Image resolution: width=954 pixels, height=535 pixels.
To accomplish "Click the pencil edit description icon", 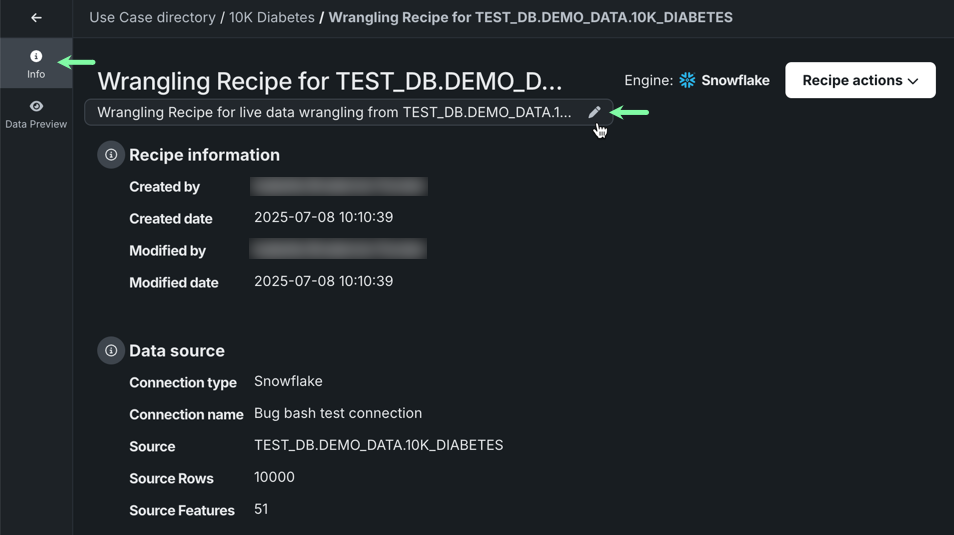I will (x=595, y=112).
